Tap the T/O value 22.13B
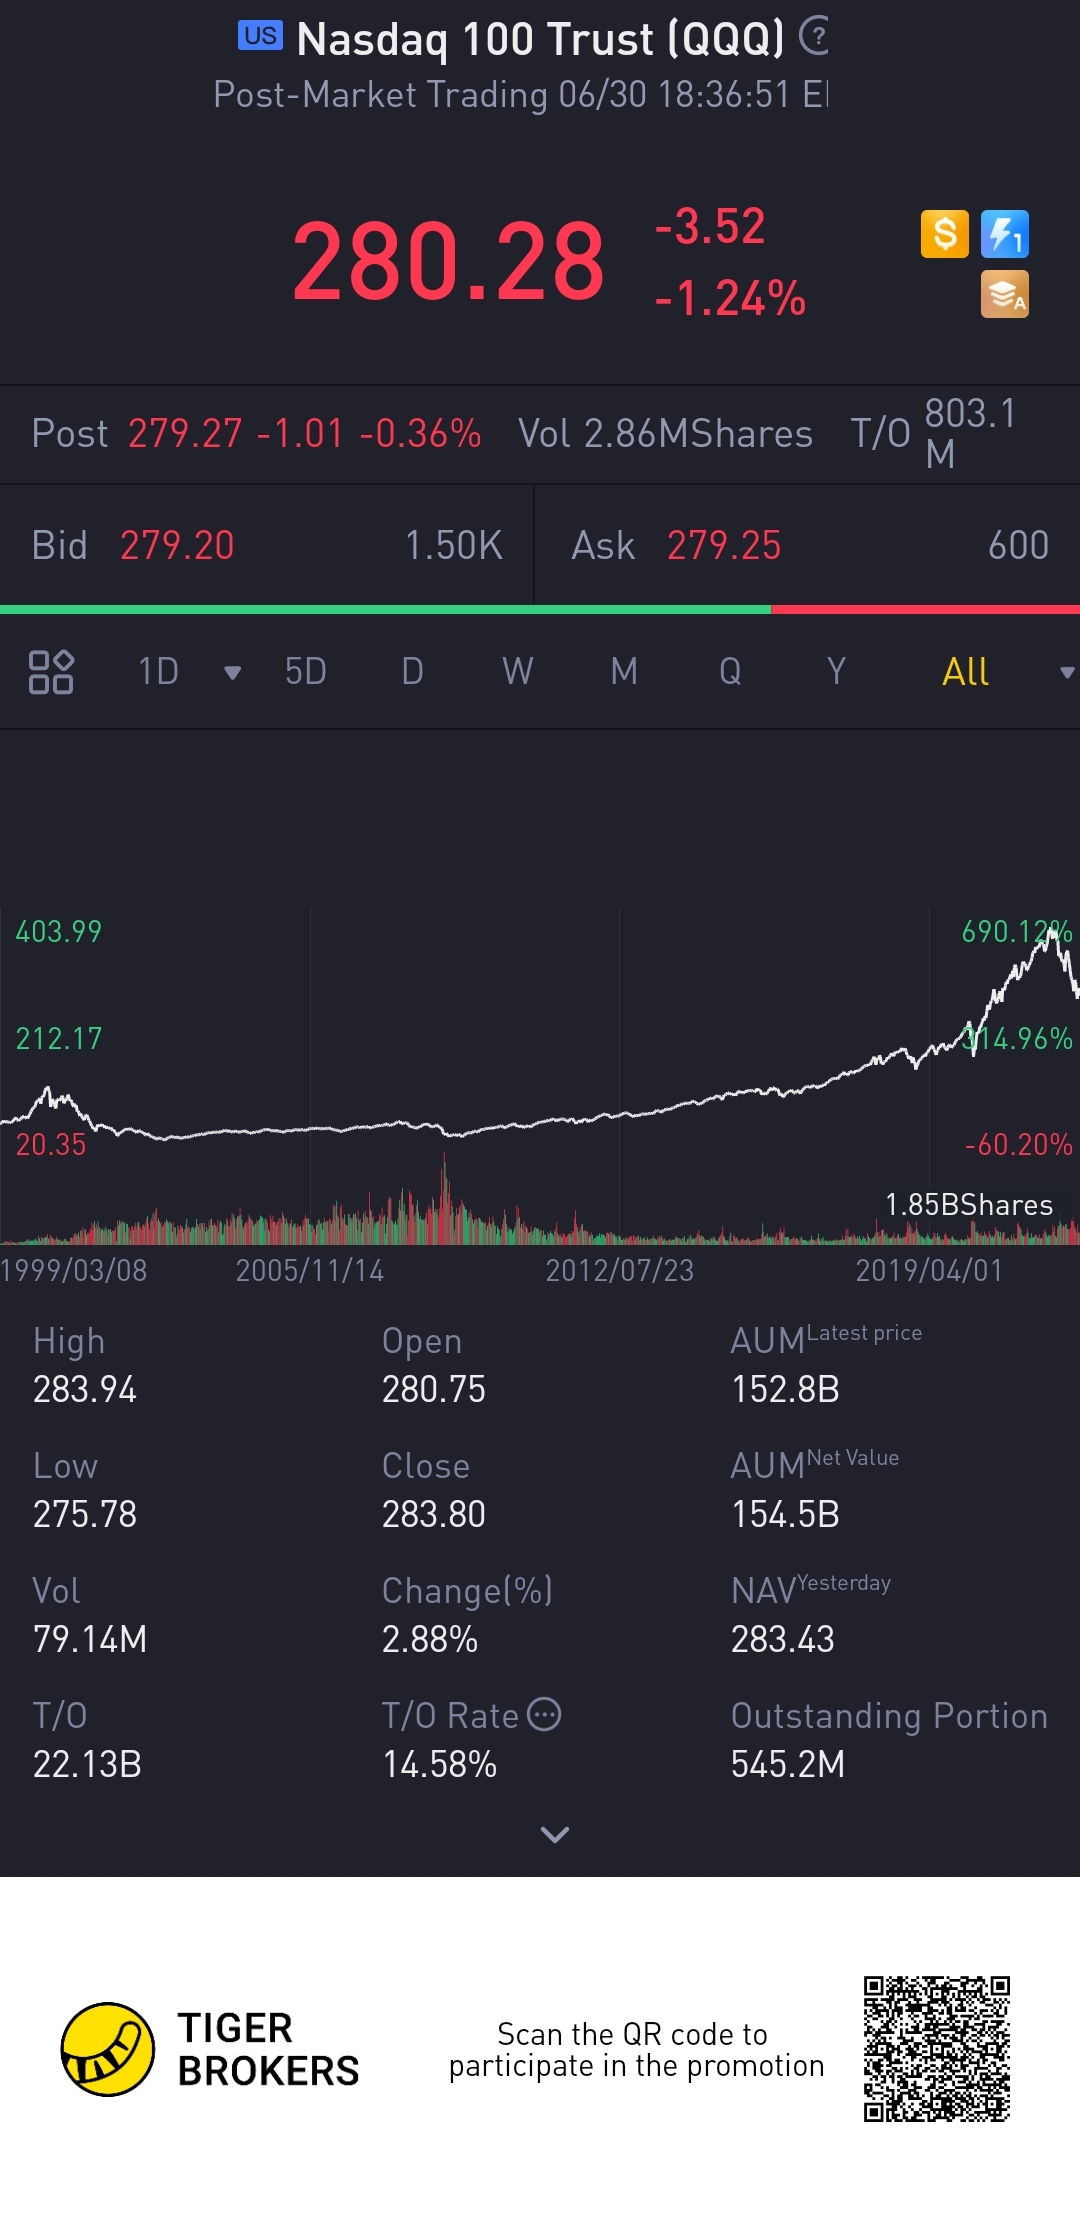The image size is (1080, 2222). [87, 1764]
